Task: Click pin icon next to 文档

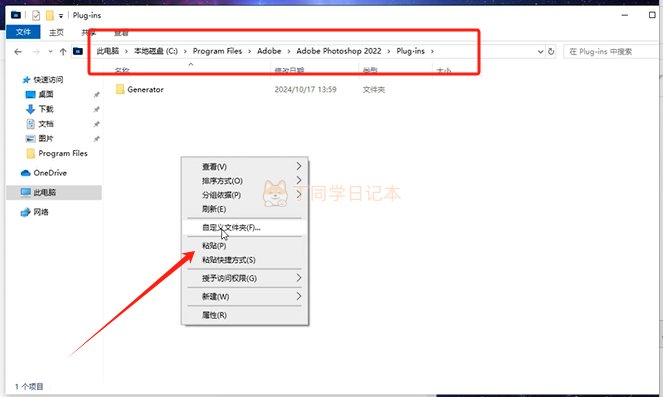Action: [96, 124]
